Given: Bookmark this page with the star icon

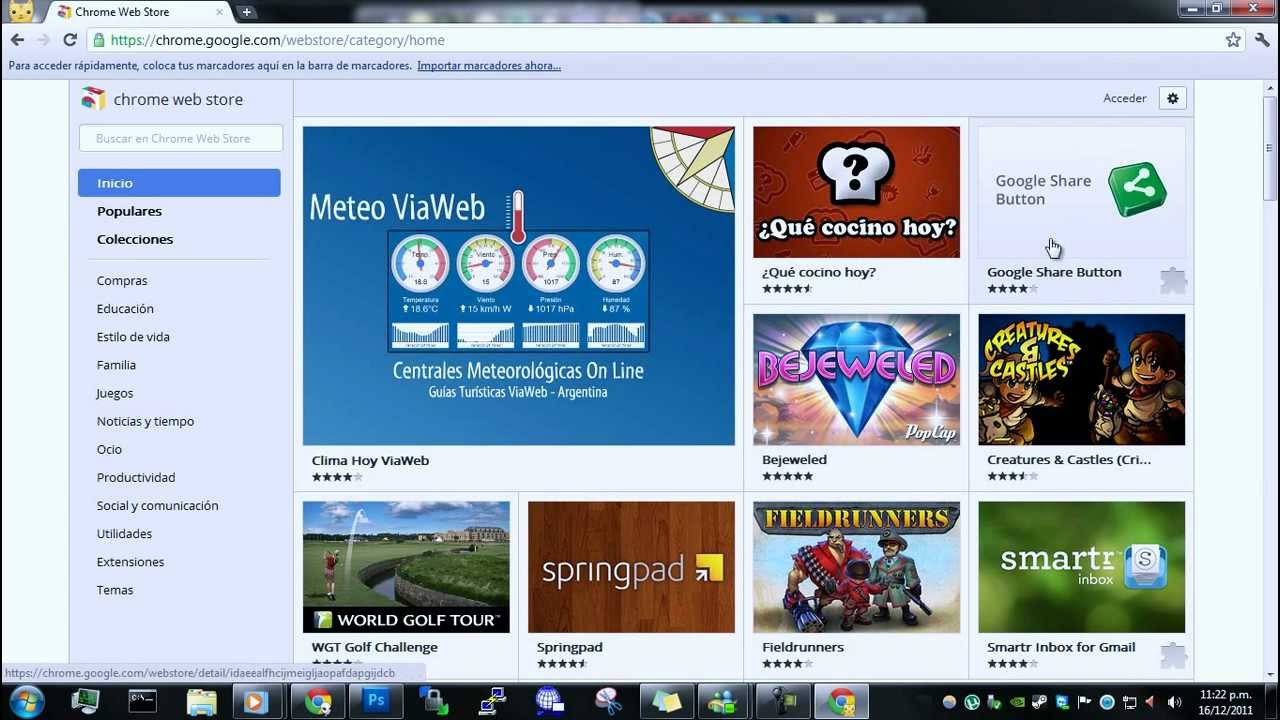Looking at the screenshot, I should [1233, 40].
